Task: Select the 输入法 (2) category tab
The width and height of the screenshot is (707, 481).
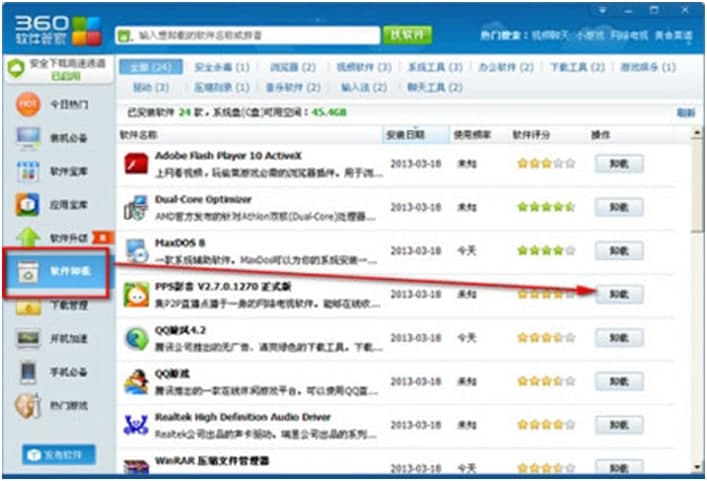Action: tap(364, 87)
